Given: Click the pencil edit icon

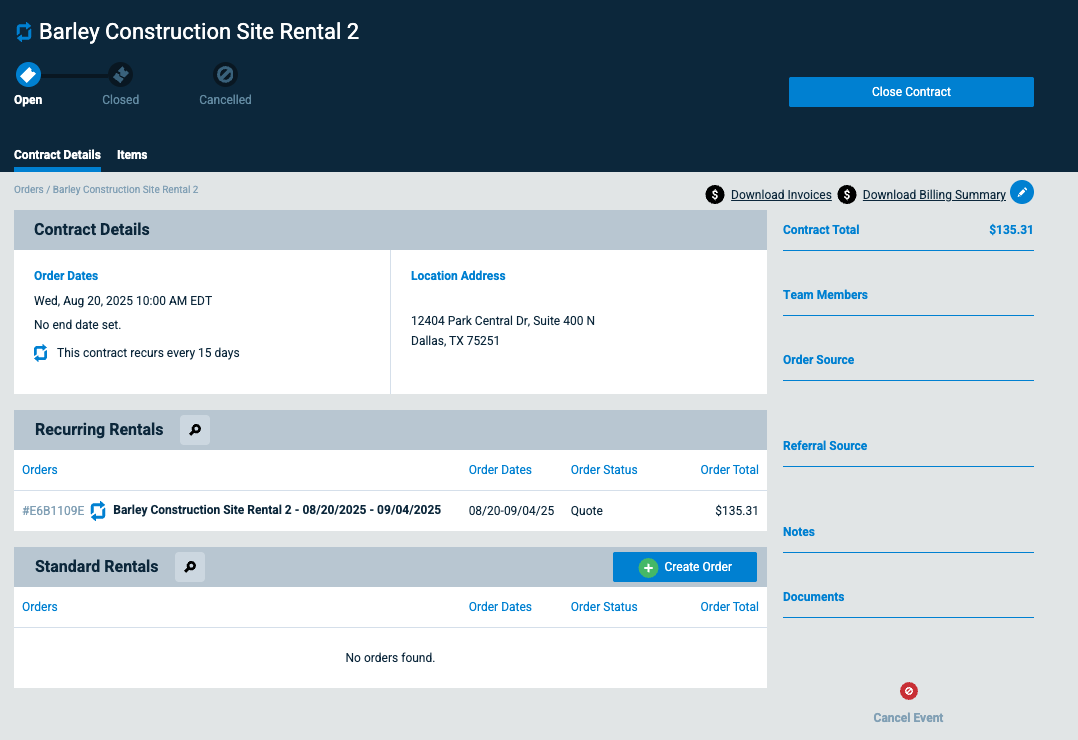Looking at the screenshot, I should click(x=1022, y=193).
